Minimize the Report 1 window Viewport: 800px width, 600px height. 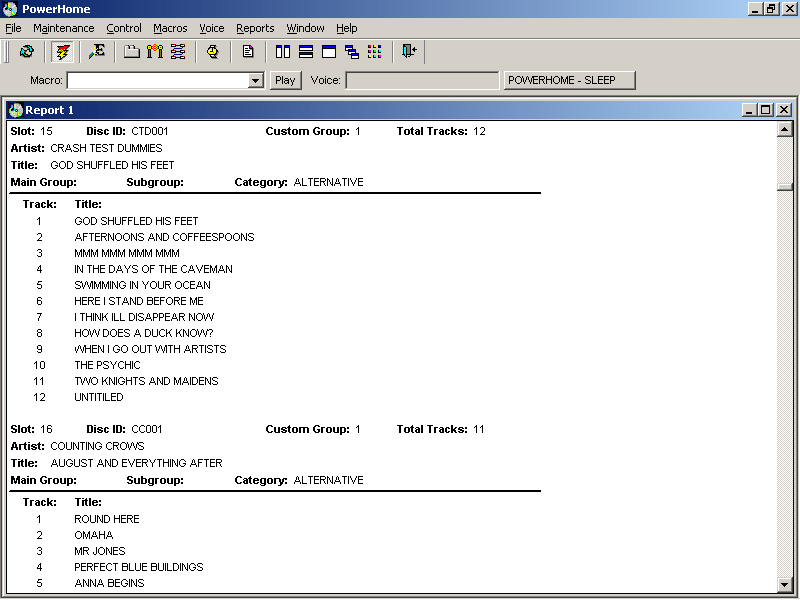[749, 110]
